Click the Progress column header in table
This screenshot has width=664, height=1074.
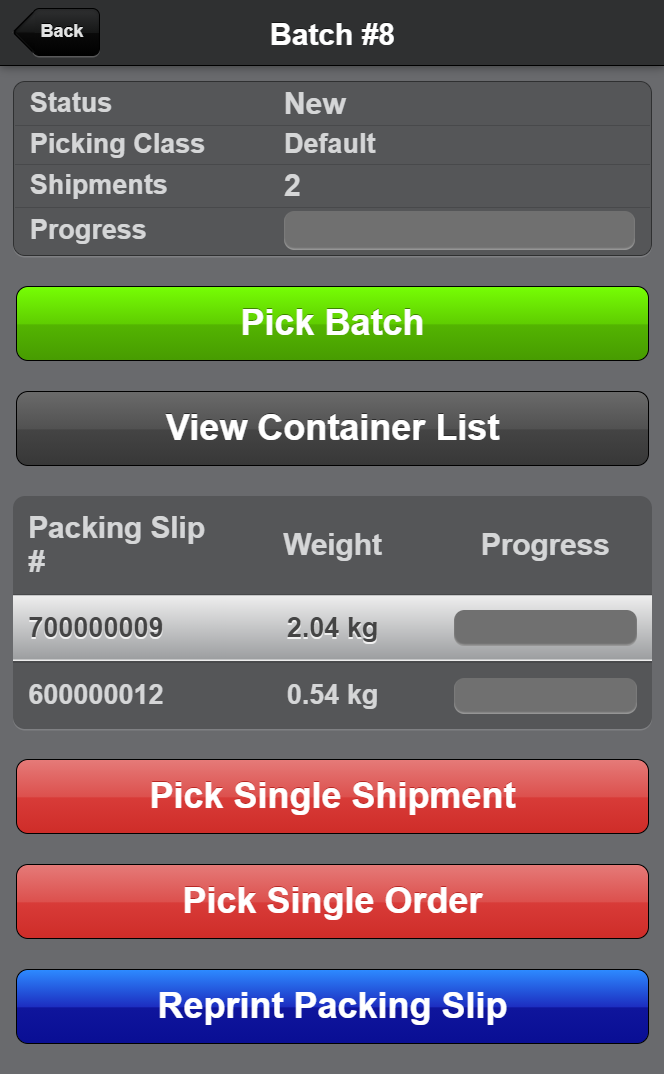545,545
